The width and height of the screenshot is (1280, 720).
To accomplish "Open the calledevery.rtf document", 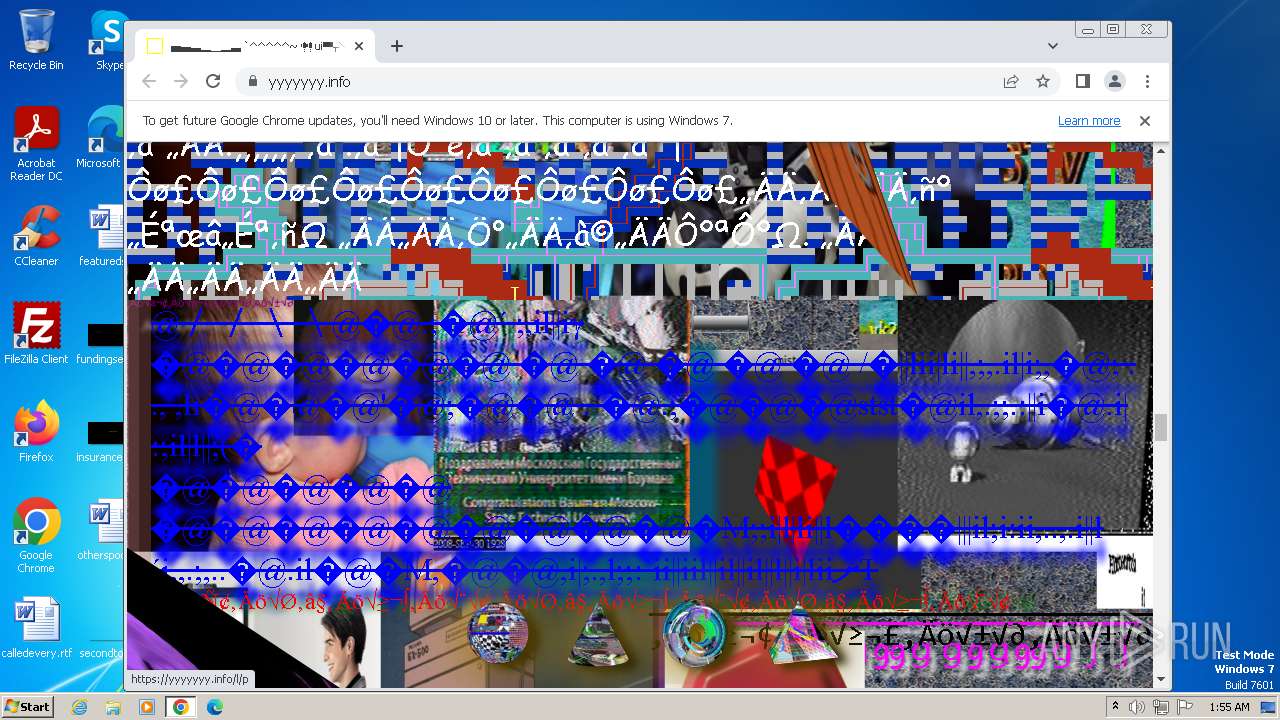I will pyautogui.click(x=36, y=628).
